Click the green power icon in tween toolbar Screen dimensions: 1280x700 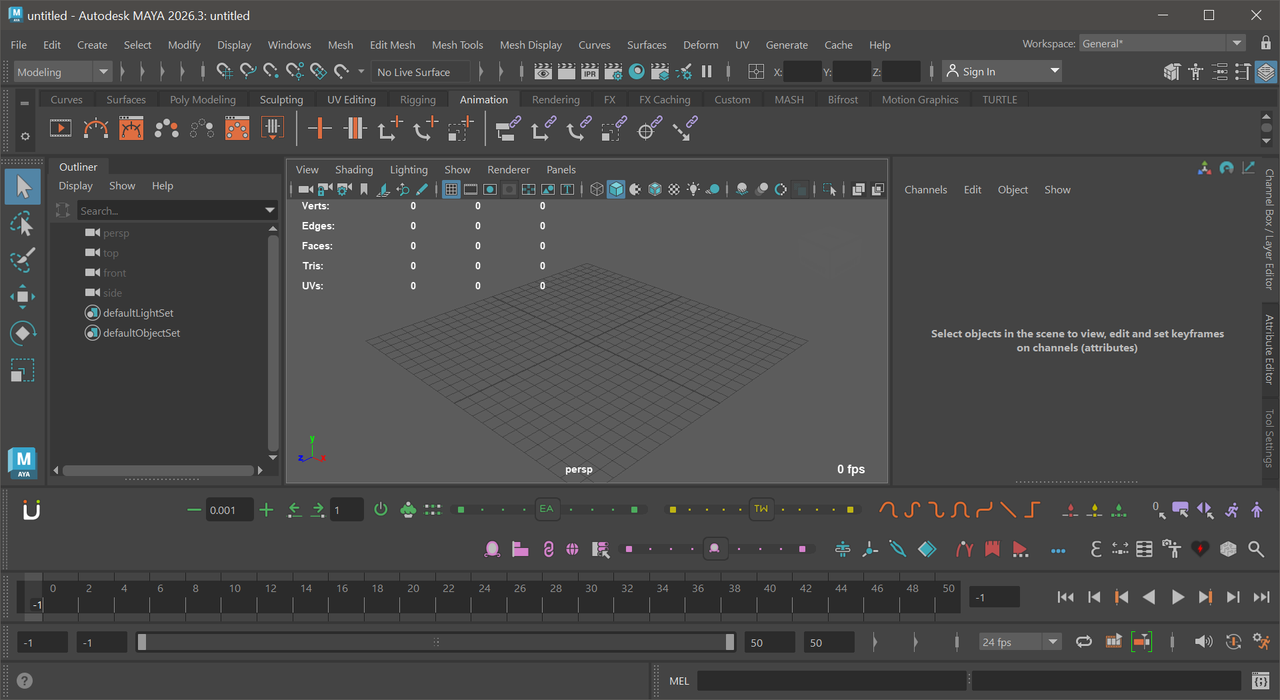pyautogui.click(x=380, y=510)
